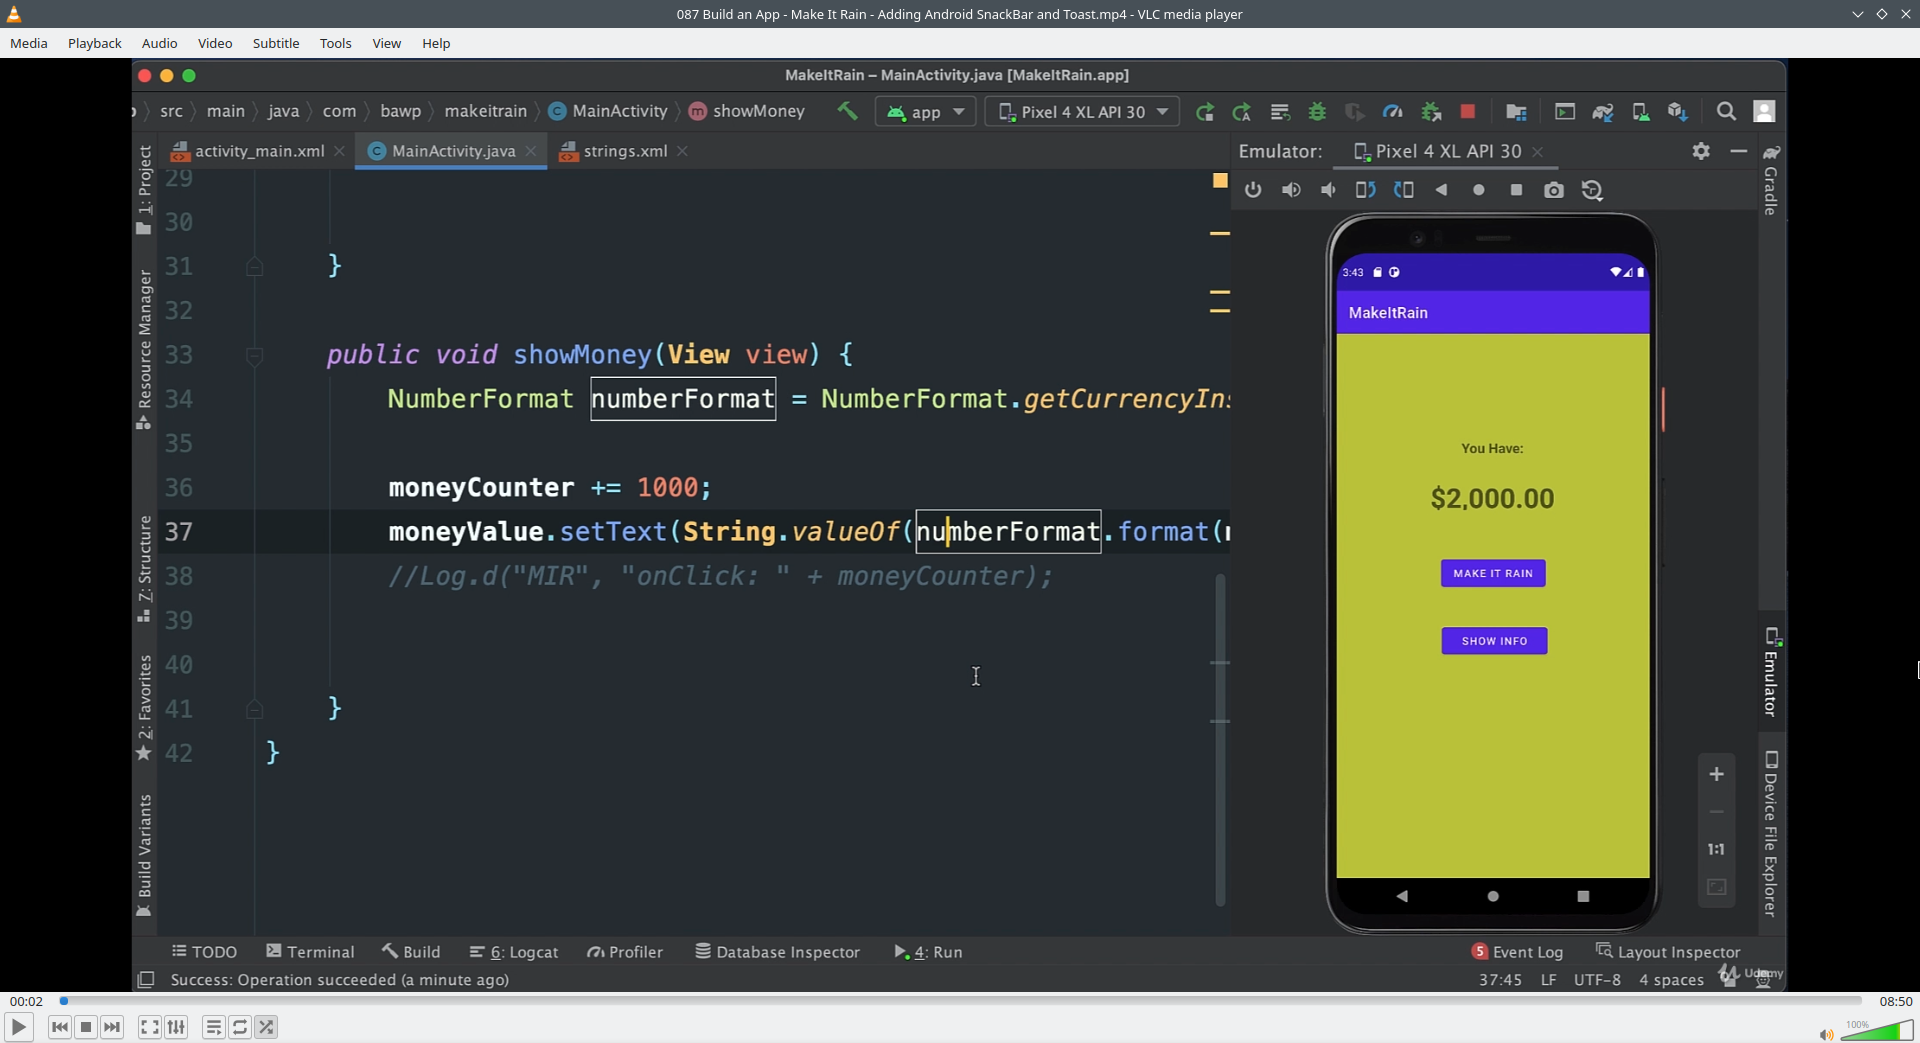Open the Pixel 4 XL API 30 device dropdown

1082,112
